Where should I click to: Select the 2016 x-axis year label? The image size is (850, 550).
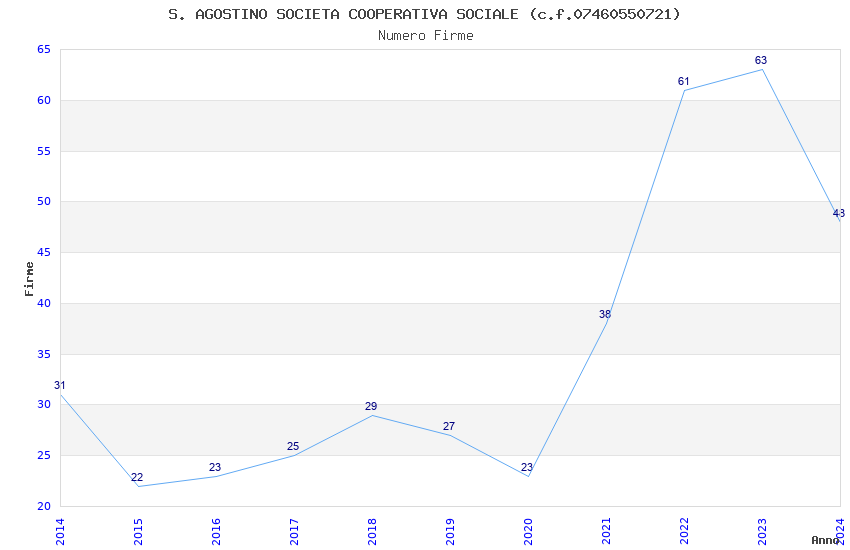(216, 532)
